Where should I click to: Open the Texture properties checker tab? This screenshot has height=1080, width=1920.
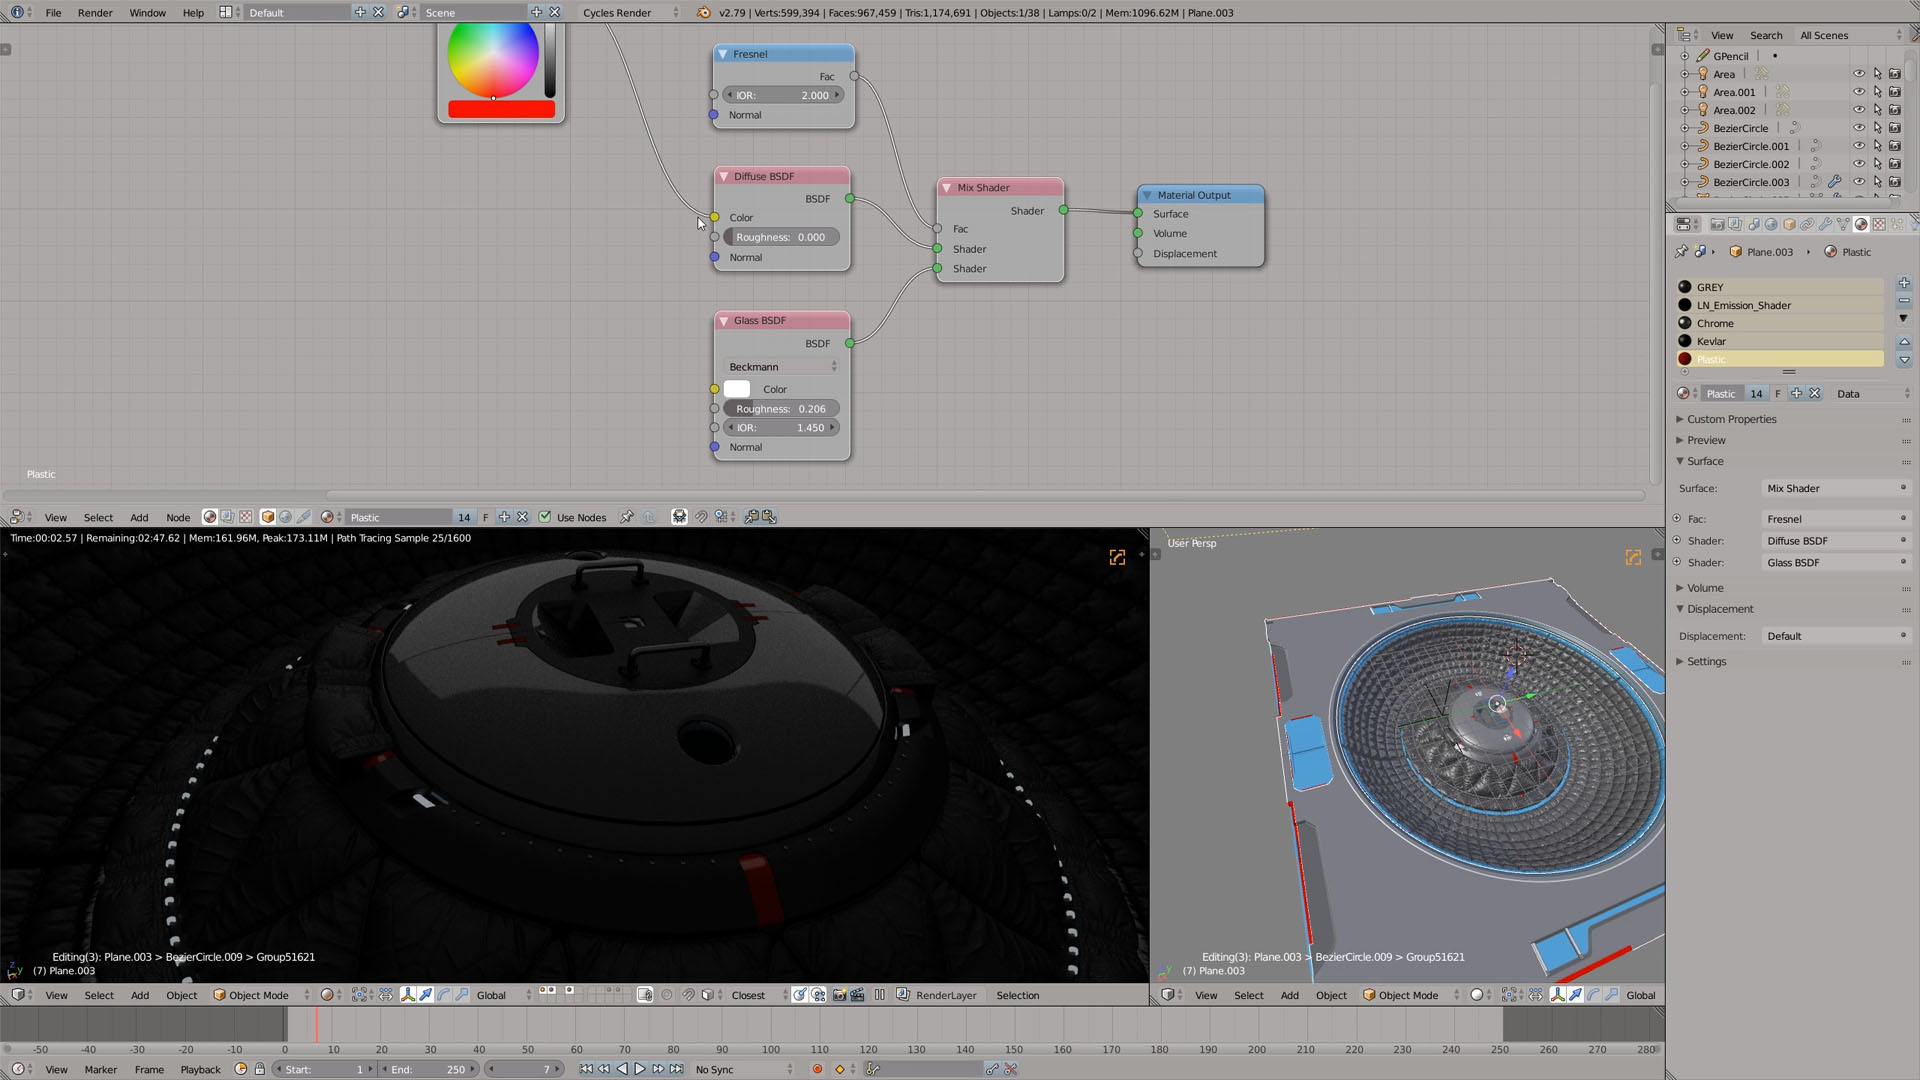tap(1879, 224)
